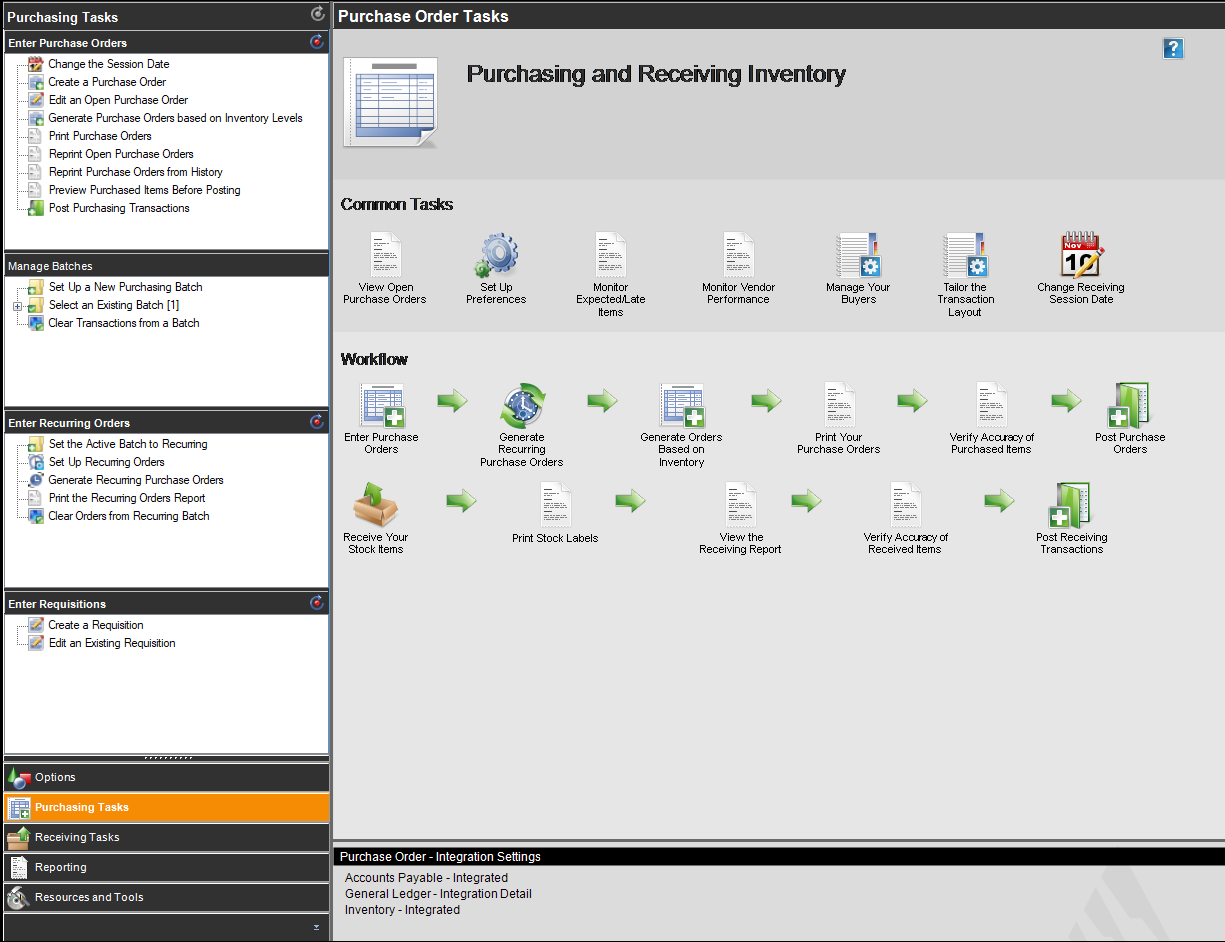Viewport: 1225px width, 942px height.
Task: Click refresh icon in Purchasing Tasks header
Action: 317,14
